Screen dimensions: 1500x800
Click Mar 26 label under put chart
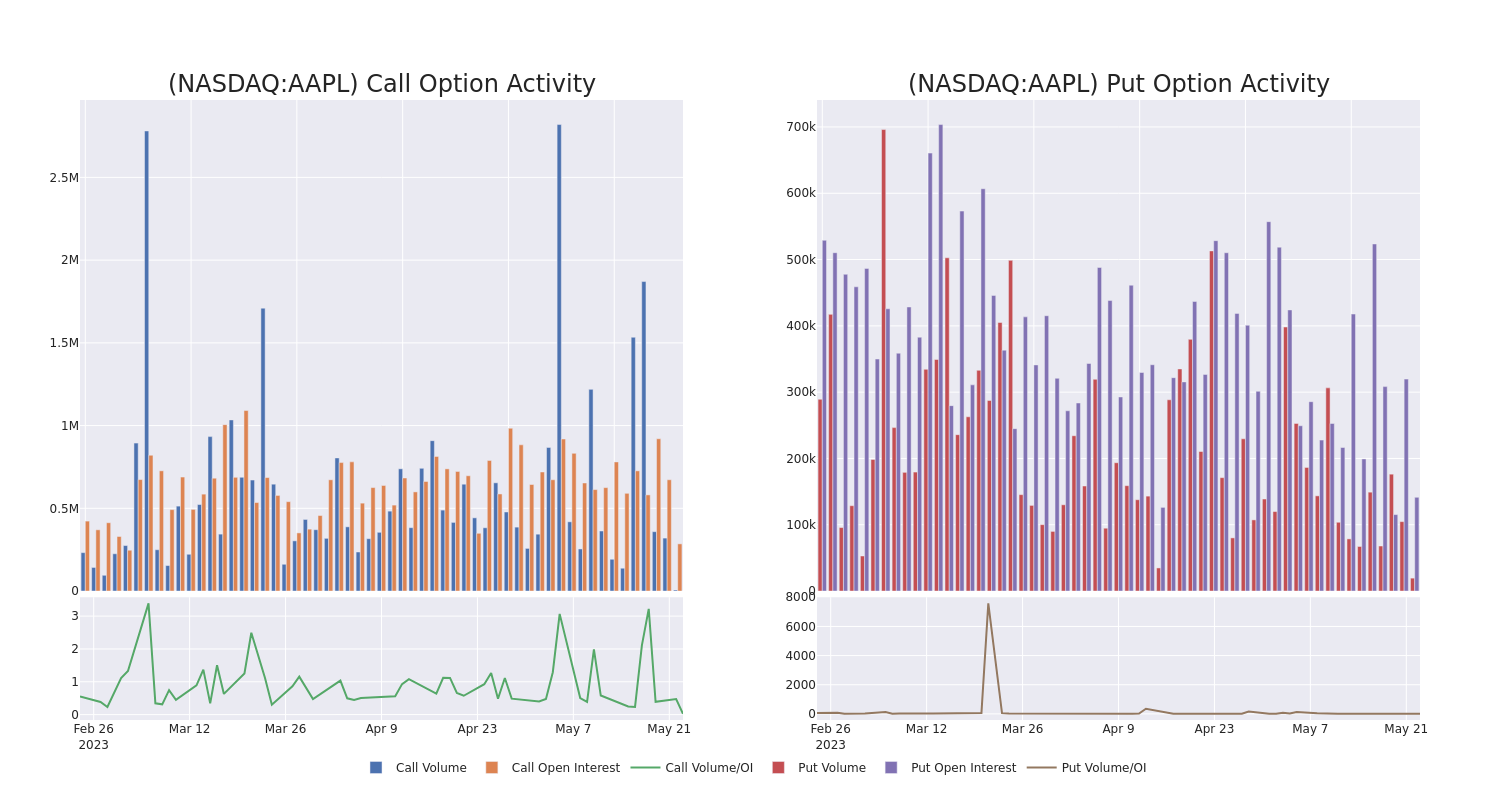pos(1023,729)
